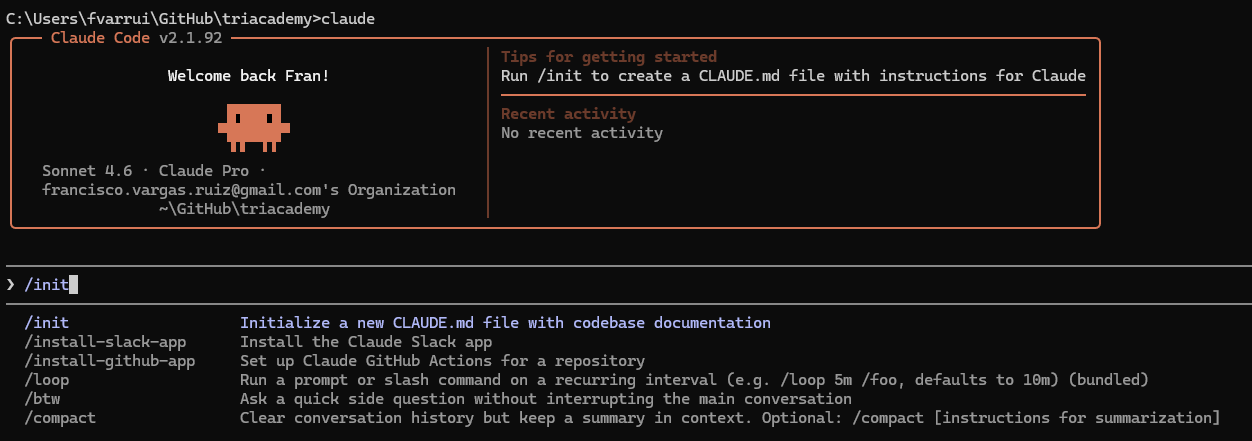
Task: Click the francisco.vargas.ruiz@gmail.com Organization text
Action: coord(249,190)
